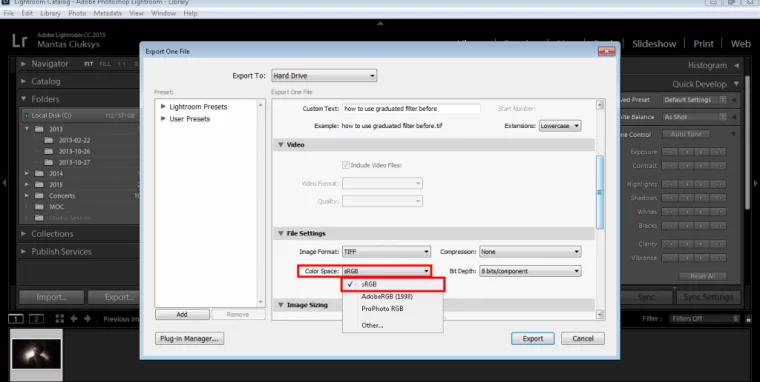Expand User Presets in preset list
Screen dimensions: 760x382
163,119
